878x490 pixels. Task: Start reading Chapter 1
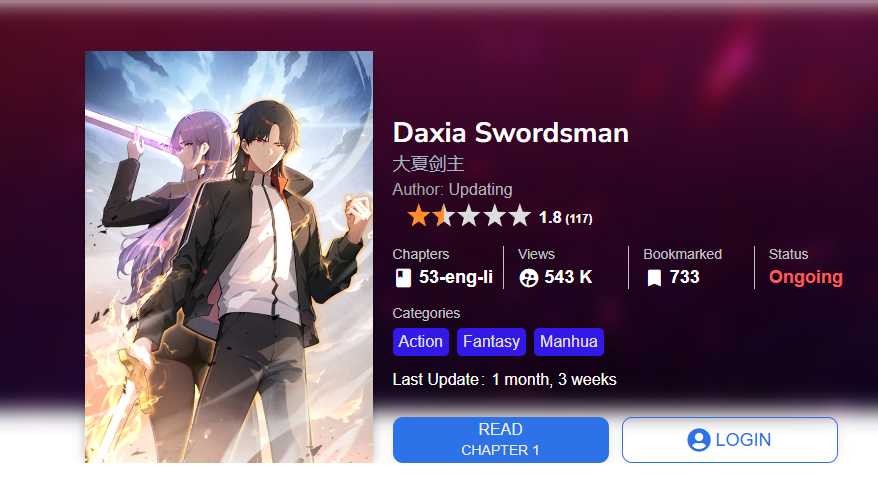pos(501,440)
